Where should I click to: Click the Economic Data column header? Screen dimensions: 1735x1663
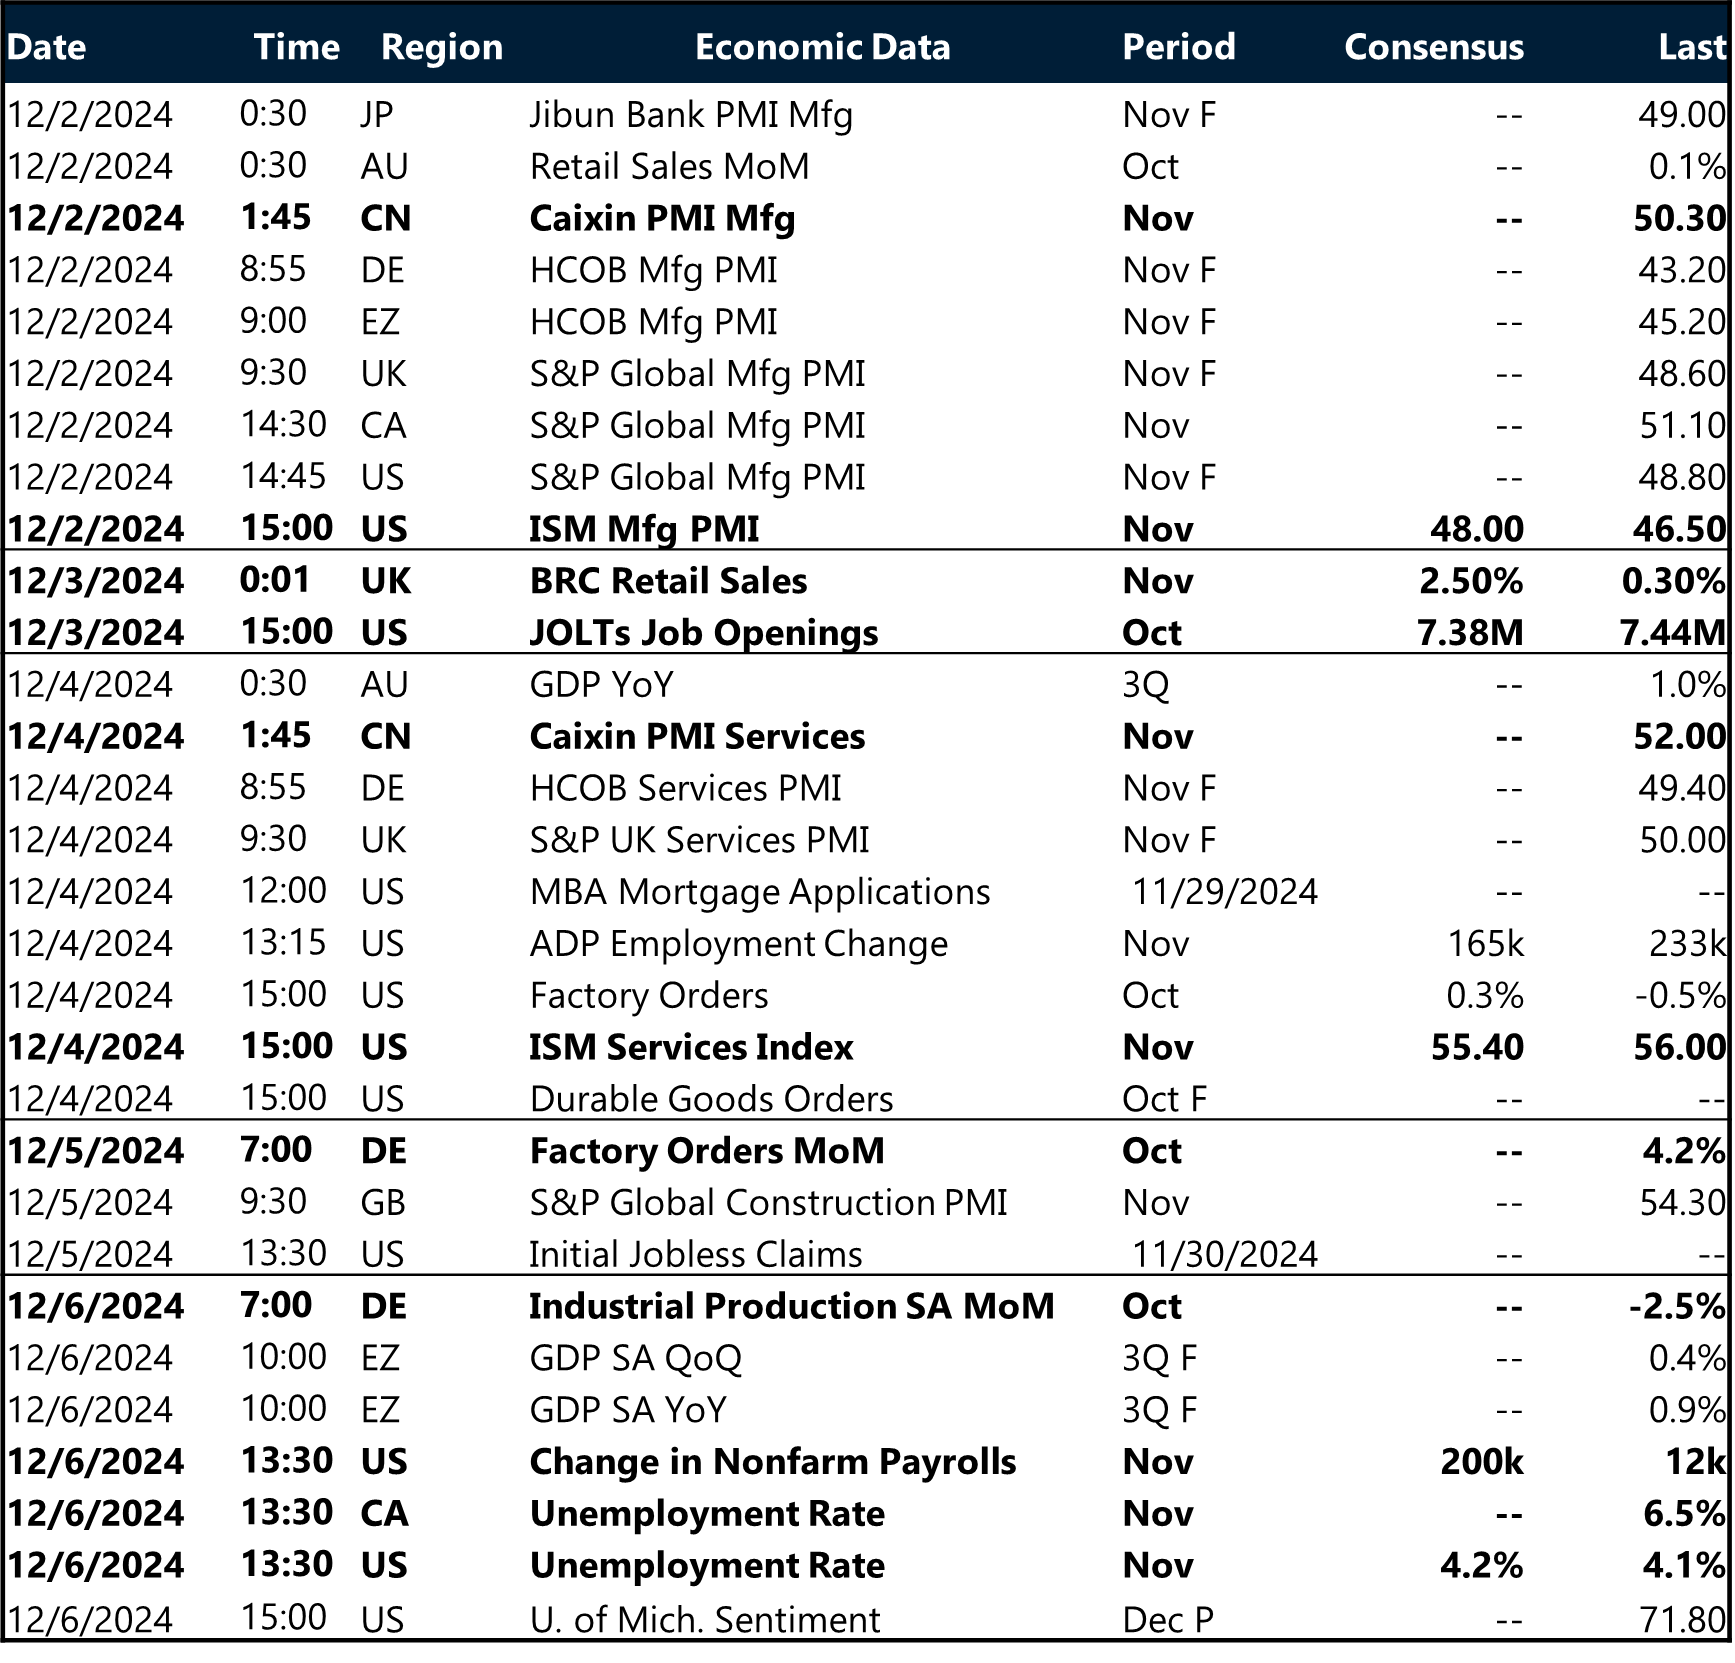822,47
